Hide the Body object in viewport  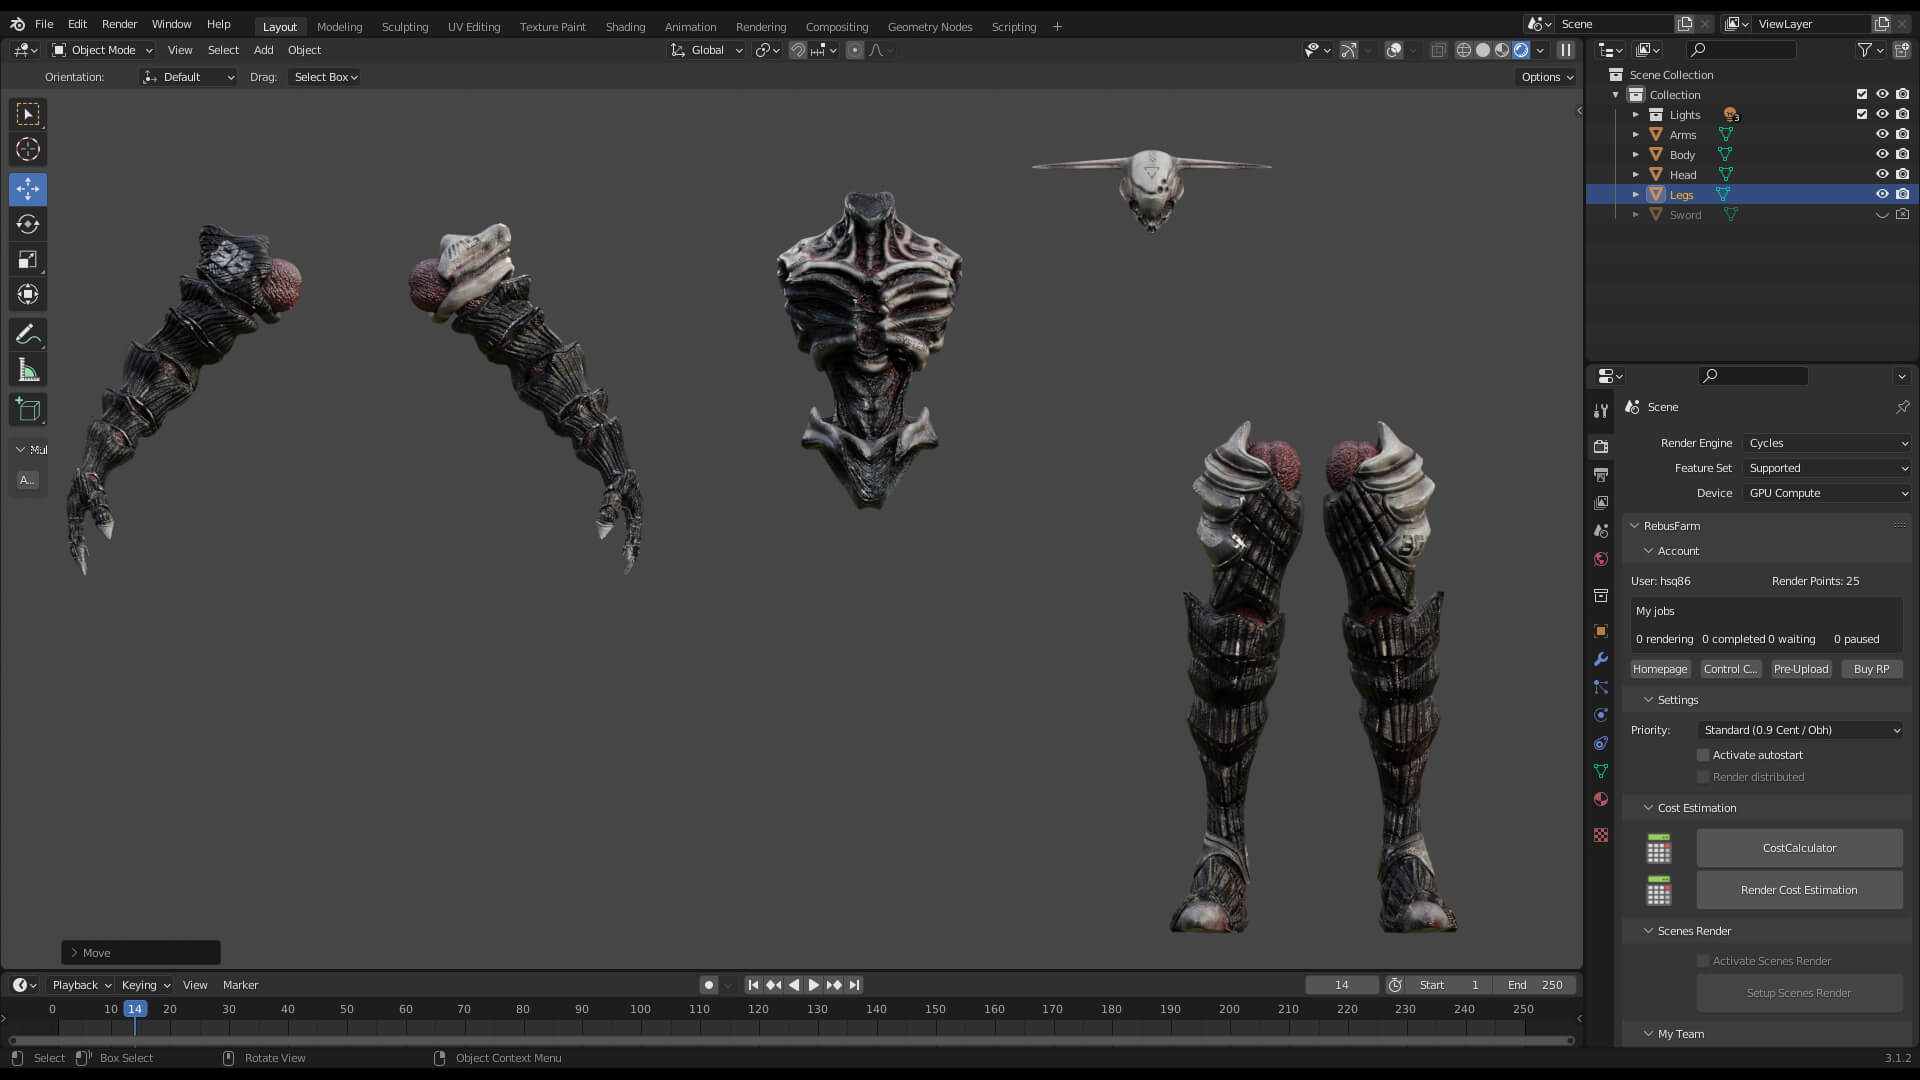pos(1882,154)
